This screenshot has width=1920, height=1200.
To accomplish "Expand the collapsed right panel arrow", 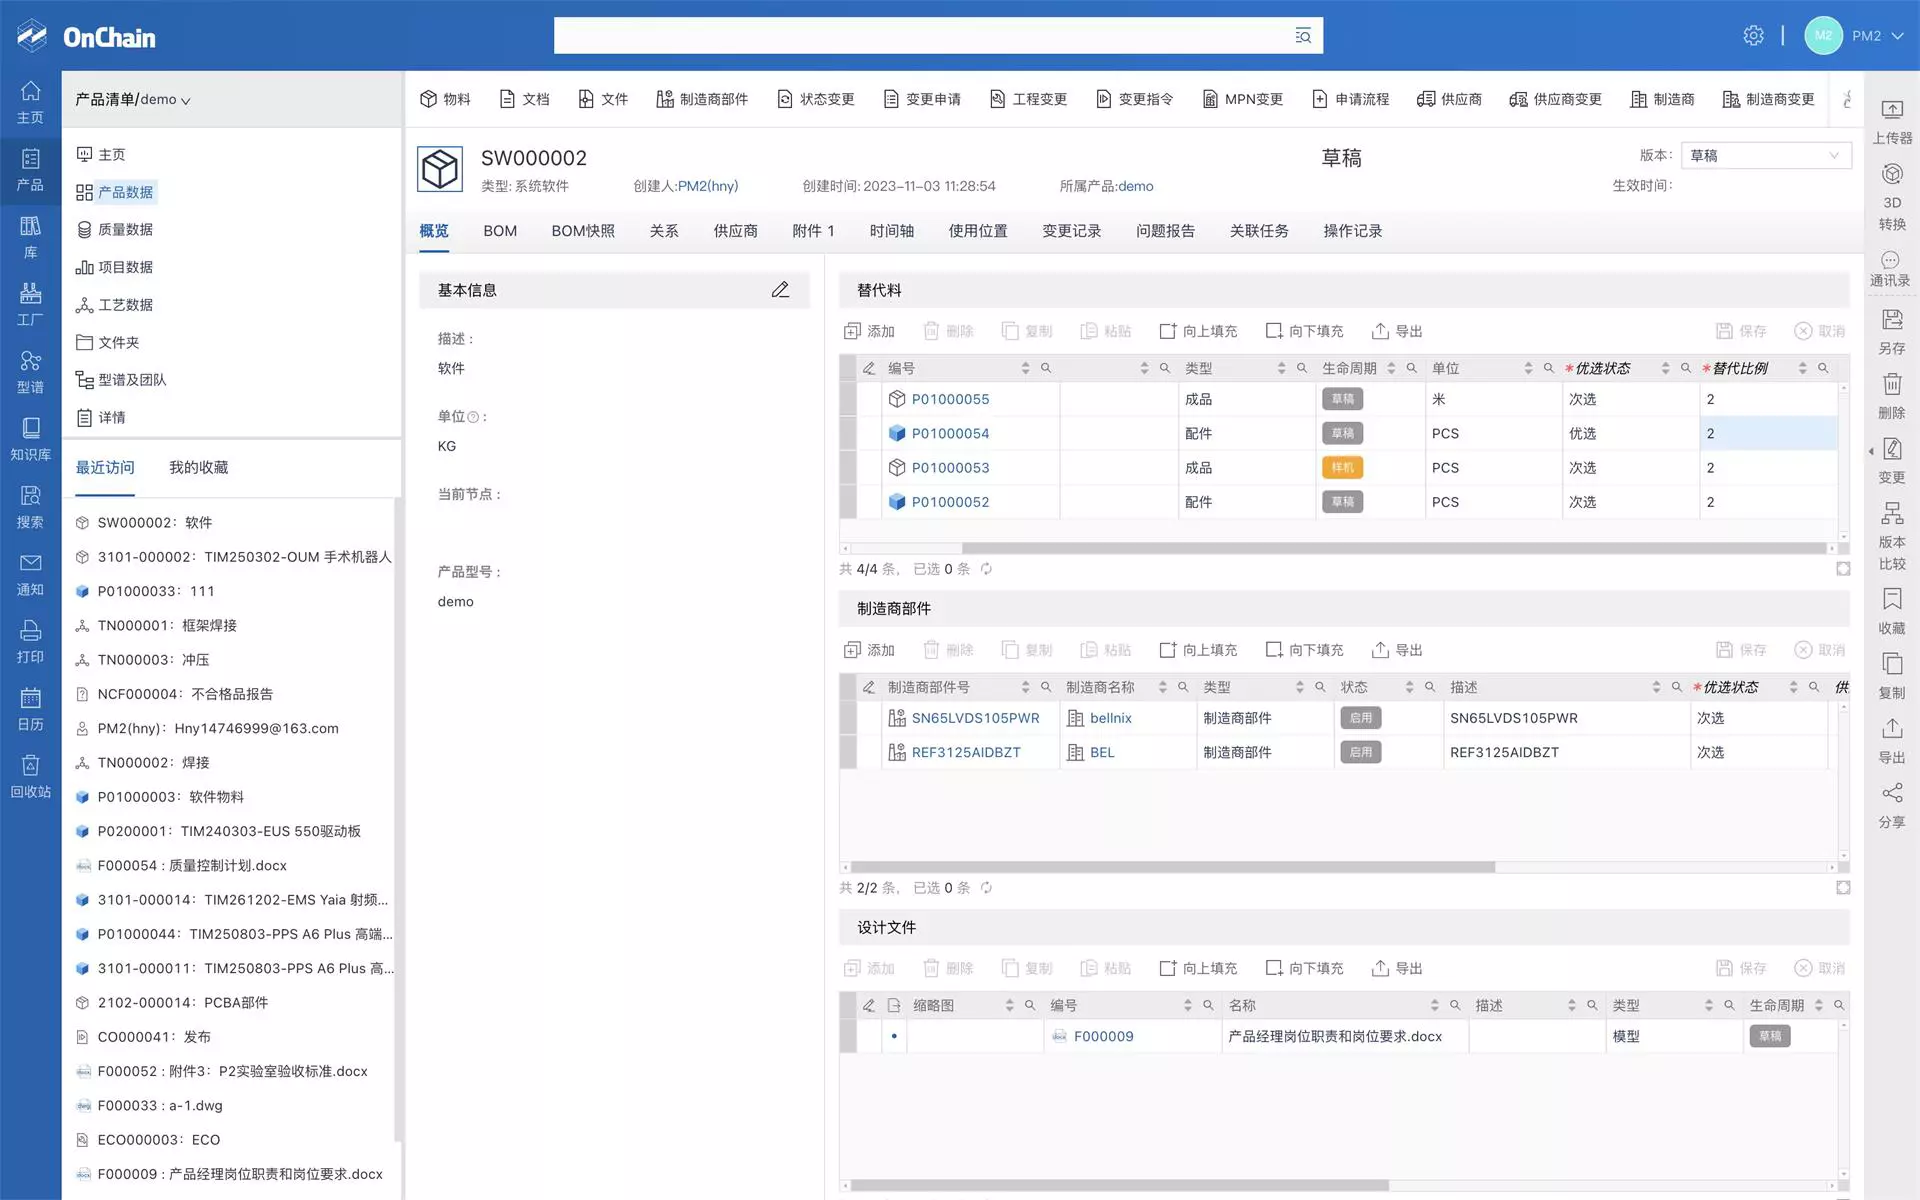I will click(x=1871, y=451).
